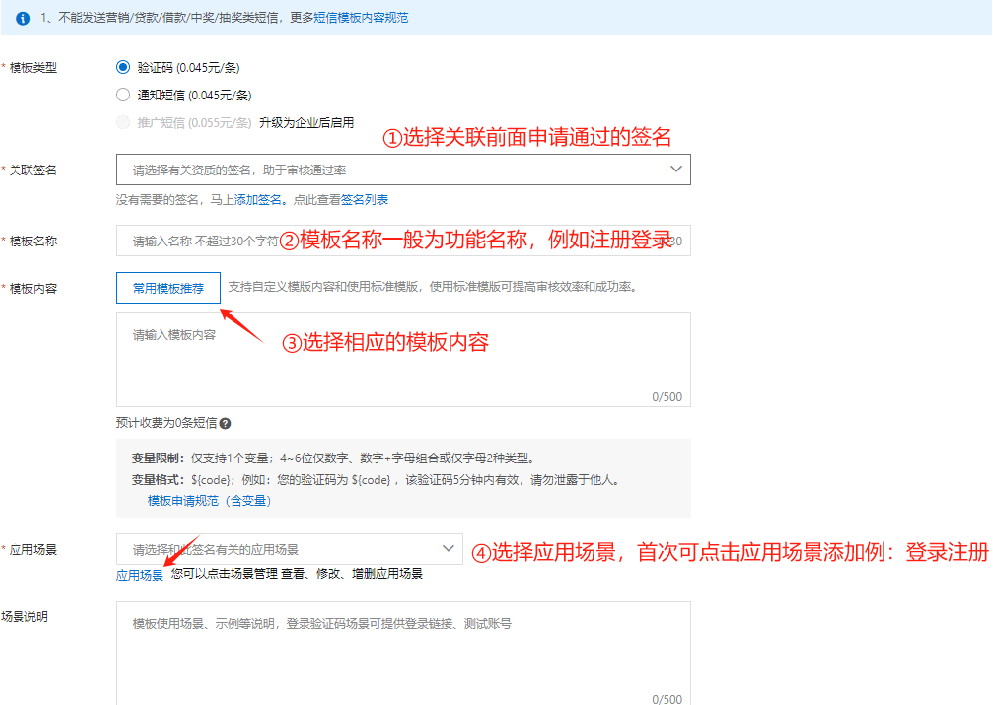This screenshot has height=705, width=993.
Task: Click the blue 应用场景 link below the dropdown
Action: (139, 575)
